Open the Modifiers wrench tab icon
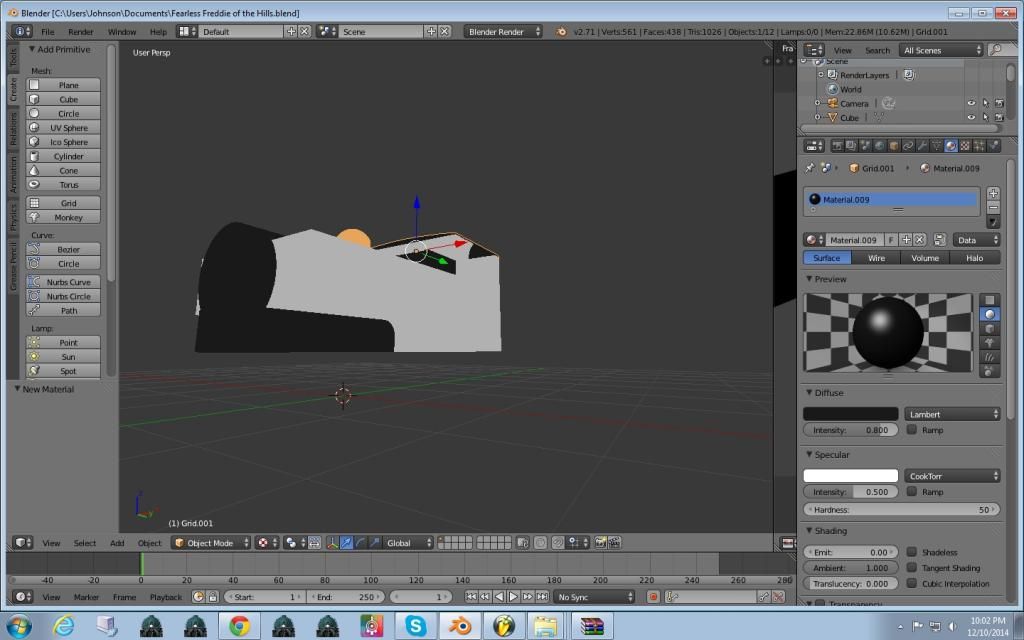This screenshot has height=640, width=1024. tap(923, 146)
